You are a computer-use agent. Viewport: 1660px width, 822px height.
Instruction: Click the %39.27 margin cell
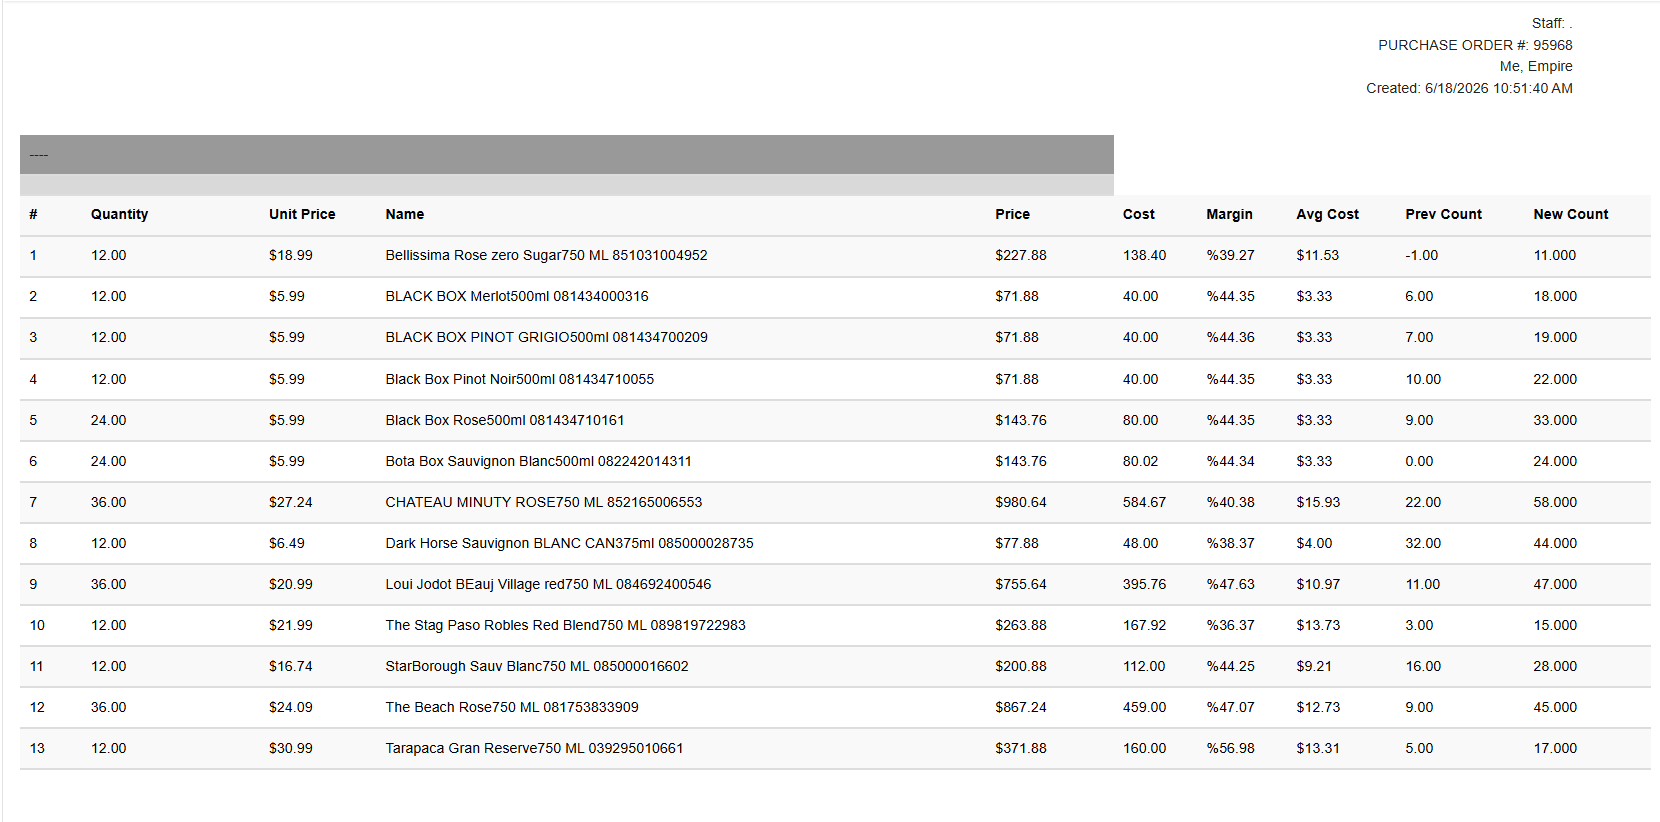click(1230, 255)
